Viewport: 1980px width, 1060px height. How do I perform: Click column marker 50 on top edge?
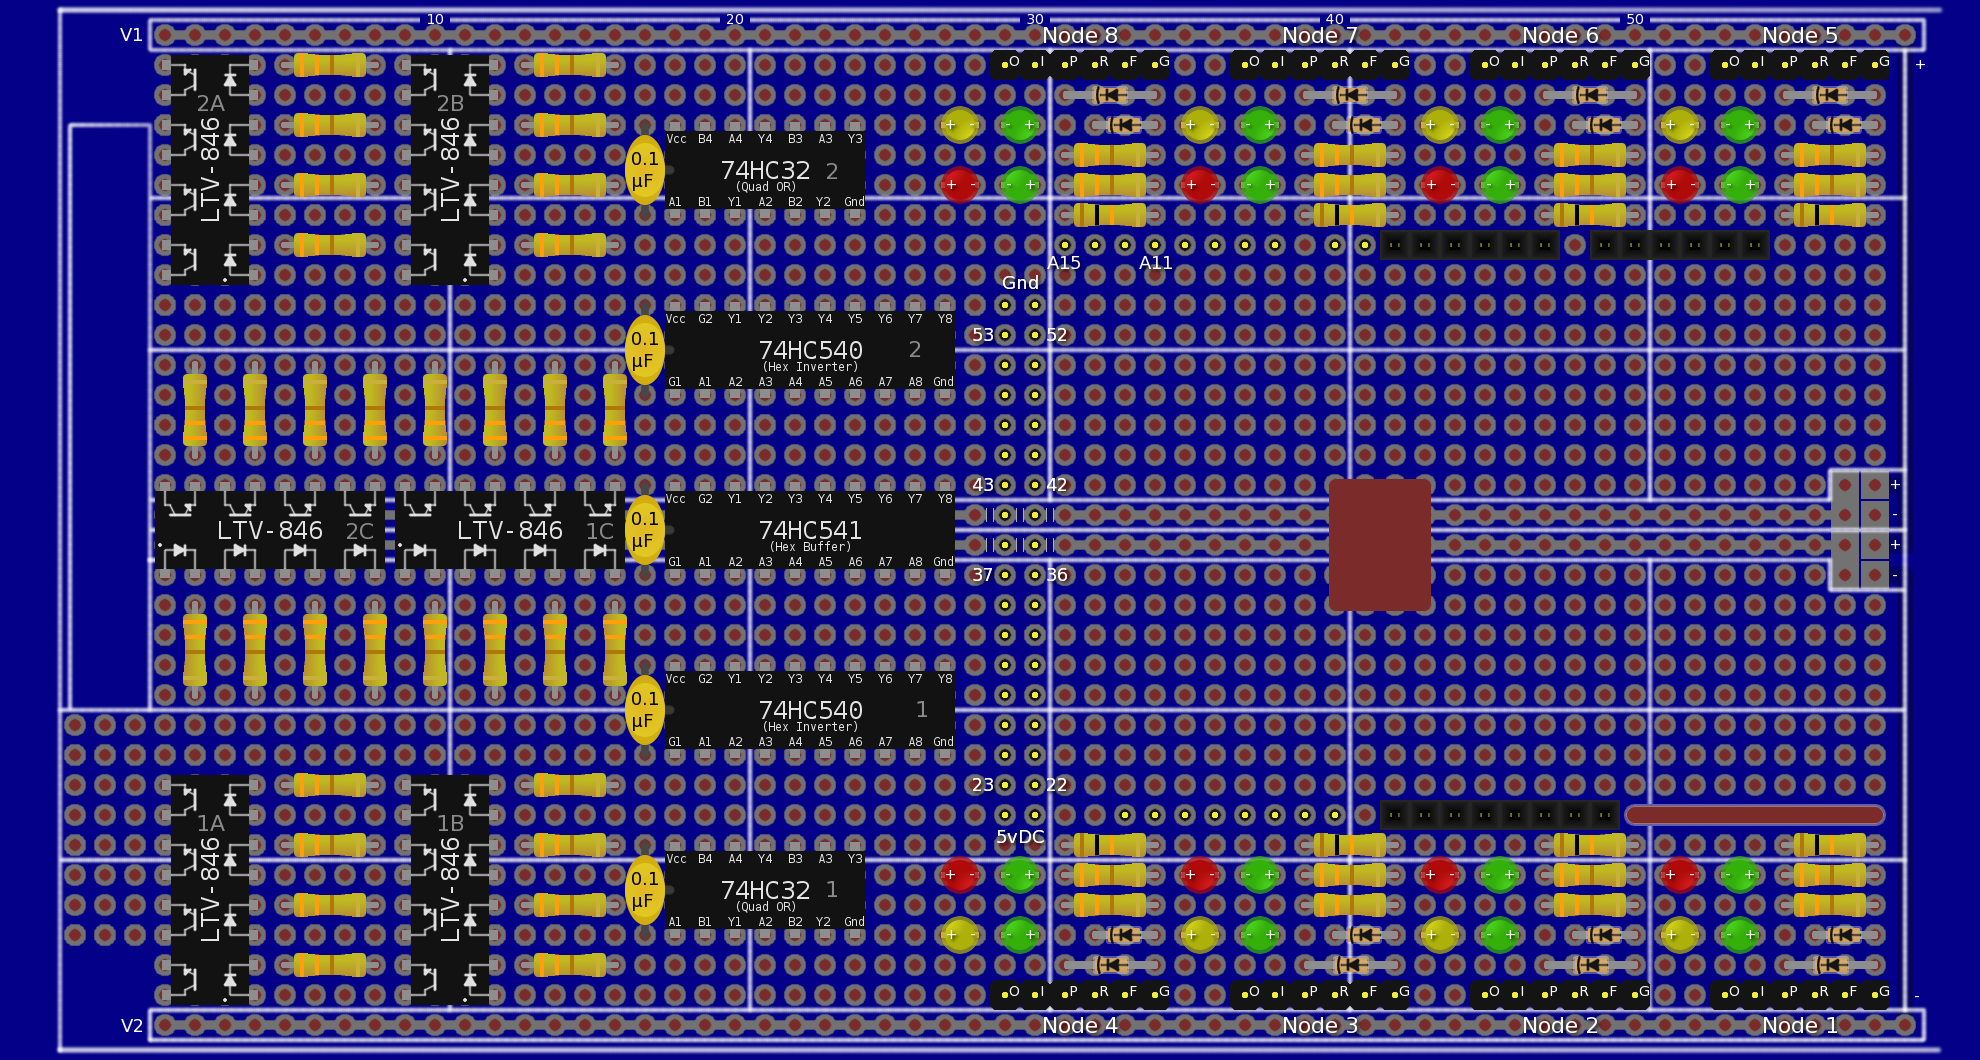(x=1635, y=19)
